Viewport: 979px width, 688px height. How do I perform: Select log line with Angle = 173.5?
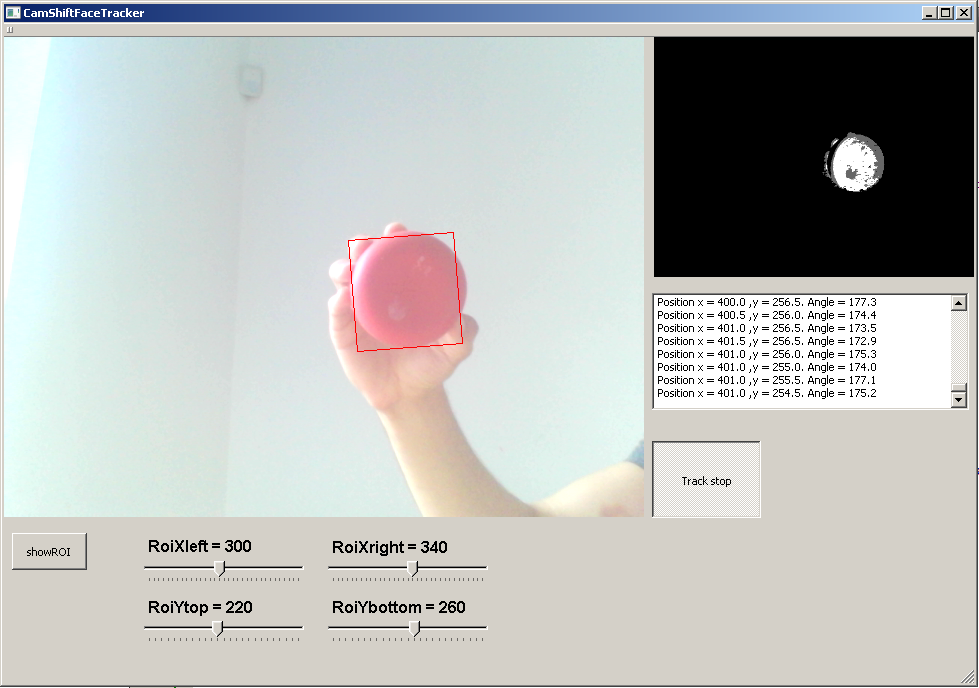click(x=767, y=328)
